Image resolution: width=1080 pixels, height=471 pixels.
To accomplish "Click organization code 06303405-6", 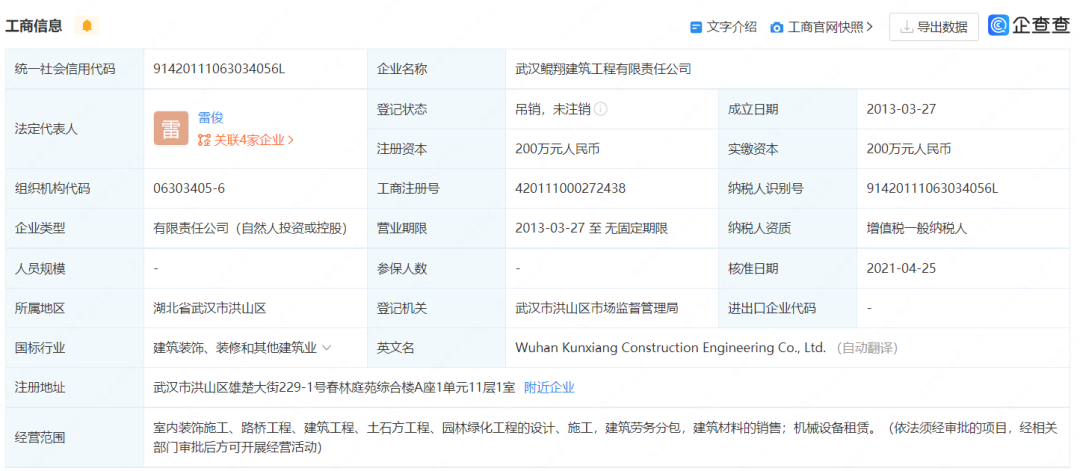I will point(189,189).
